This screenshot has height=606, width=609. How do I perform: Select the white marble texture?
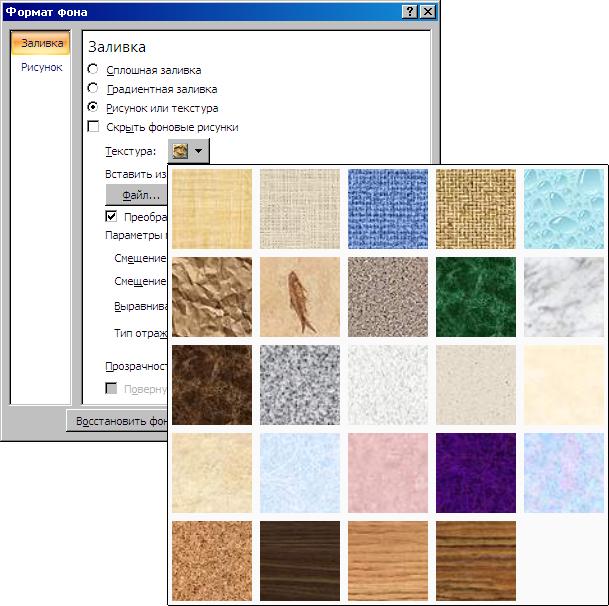564,297
